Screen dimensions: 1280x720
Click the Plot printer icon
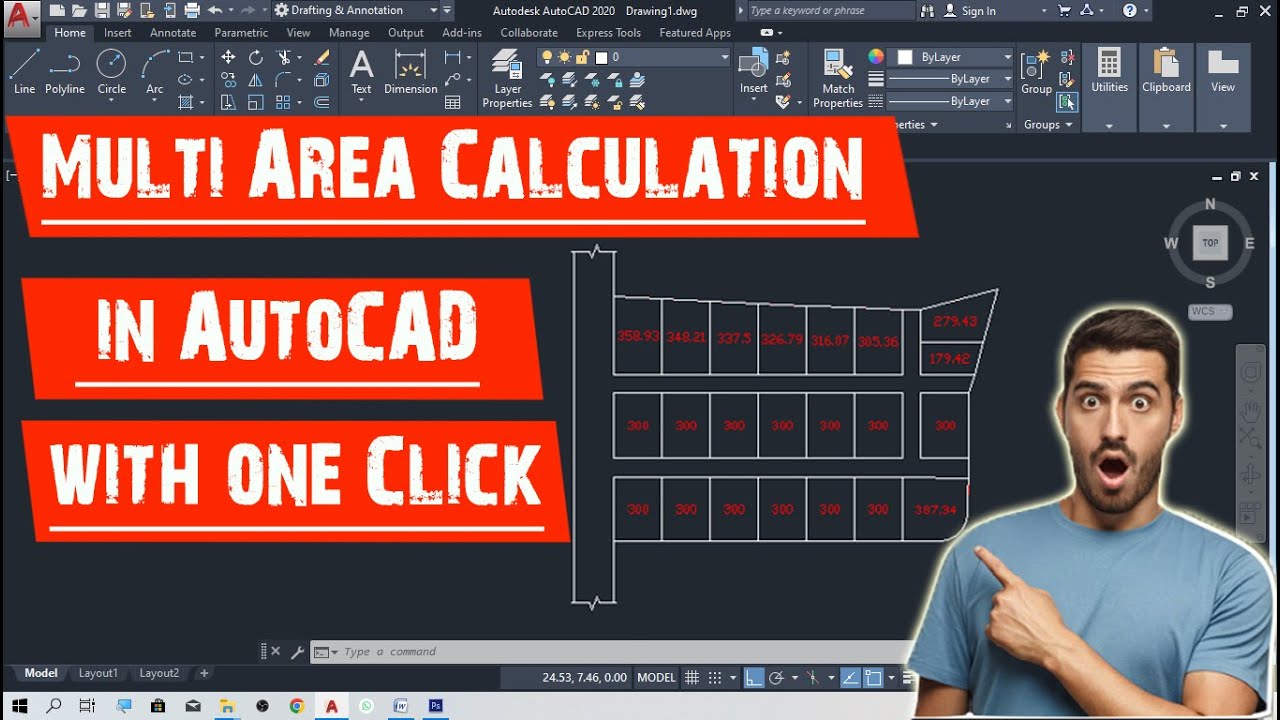point(192,10)
